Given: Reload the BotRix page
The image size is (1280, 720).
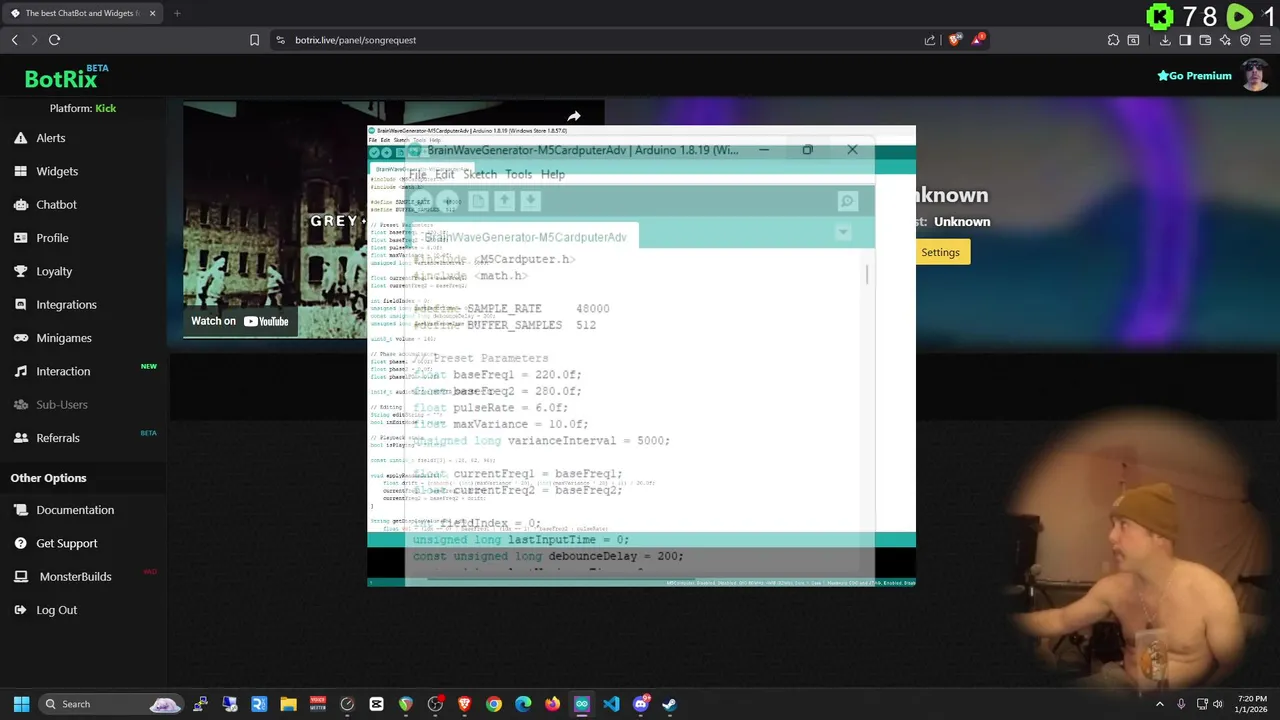Looking at the screenshot, I should 54,40.
